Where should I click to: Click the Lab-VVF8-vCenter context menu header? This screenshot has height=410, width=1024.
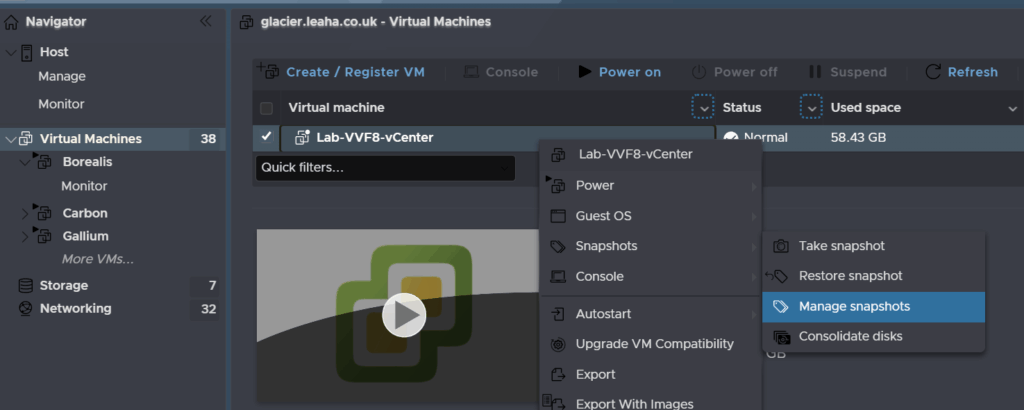650,155
